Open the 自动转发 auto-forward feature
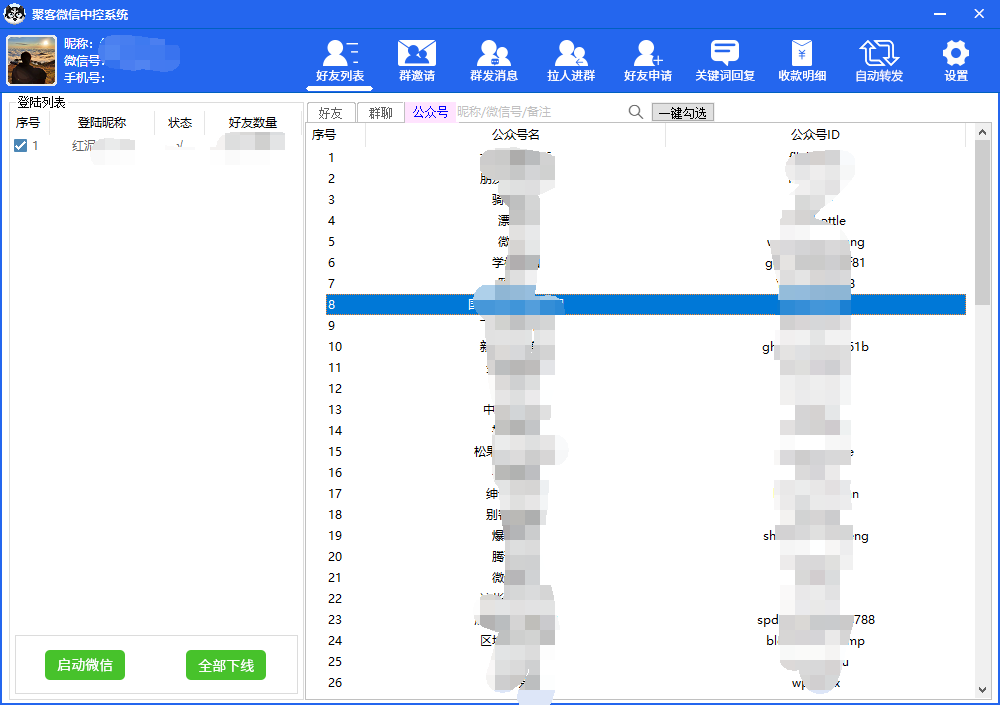This screenshot has height=705, width=1000. coord(877,60)
